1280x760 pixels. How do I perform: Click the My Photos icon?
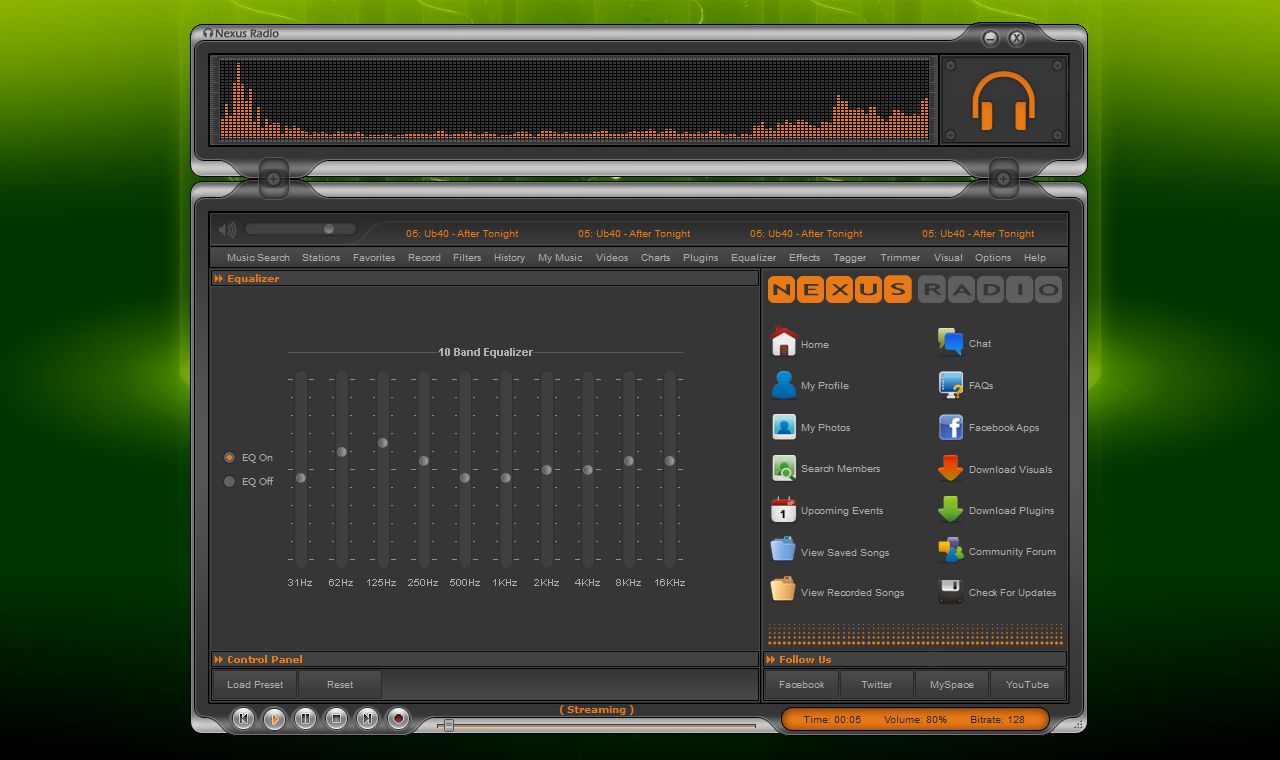click(x=784, y=427)
